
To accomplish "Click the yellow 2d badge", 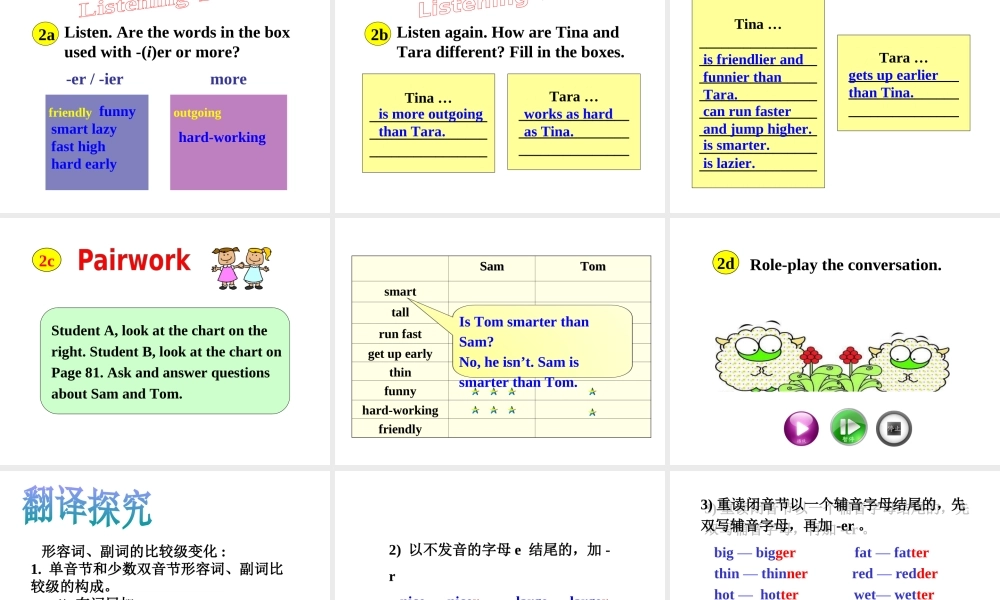I will click(x=725, y=263).
